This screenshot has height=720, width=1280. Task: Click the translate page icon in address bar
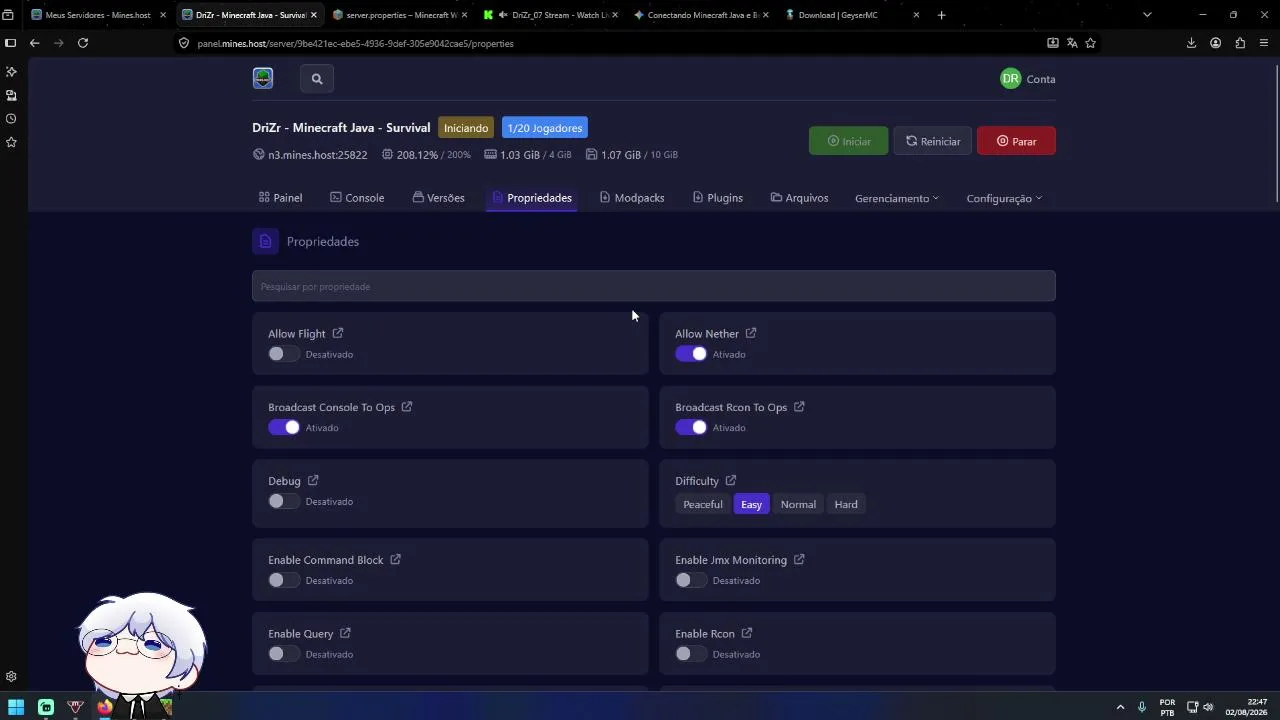1072,43
